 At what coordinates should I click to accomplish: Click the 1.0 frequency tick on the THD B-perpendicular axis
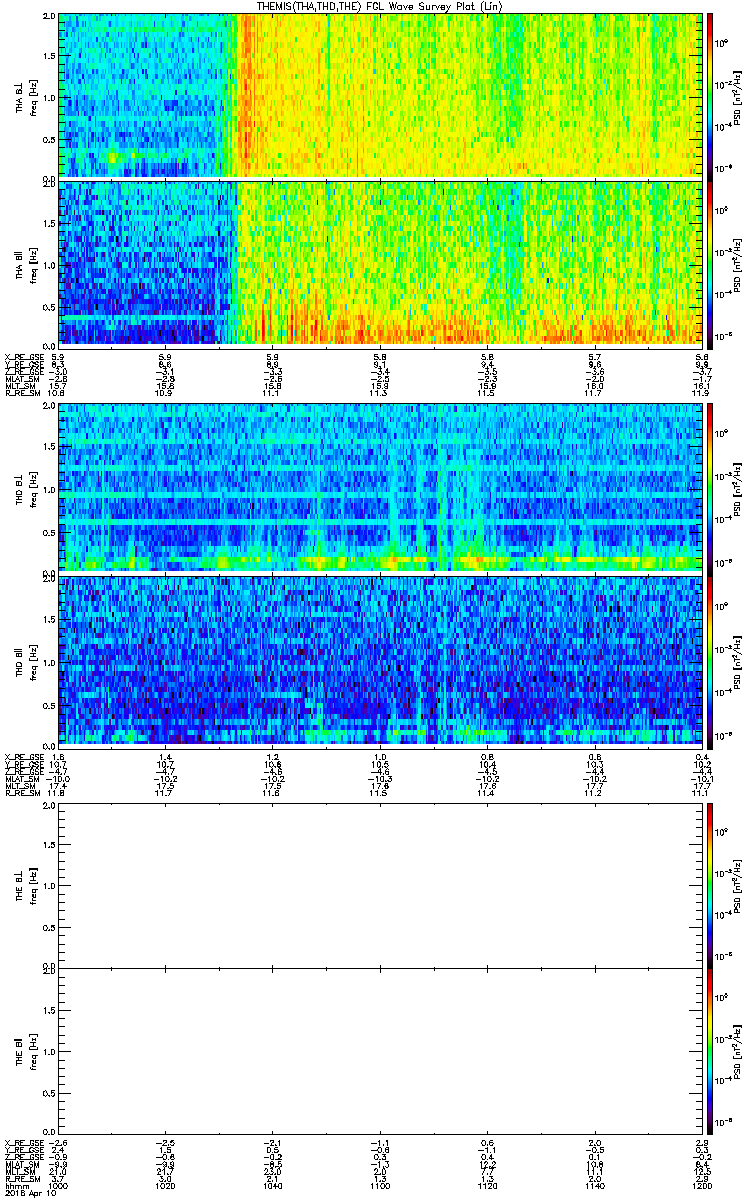pos(47,488)
